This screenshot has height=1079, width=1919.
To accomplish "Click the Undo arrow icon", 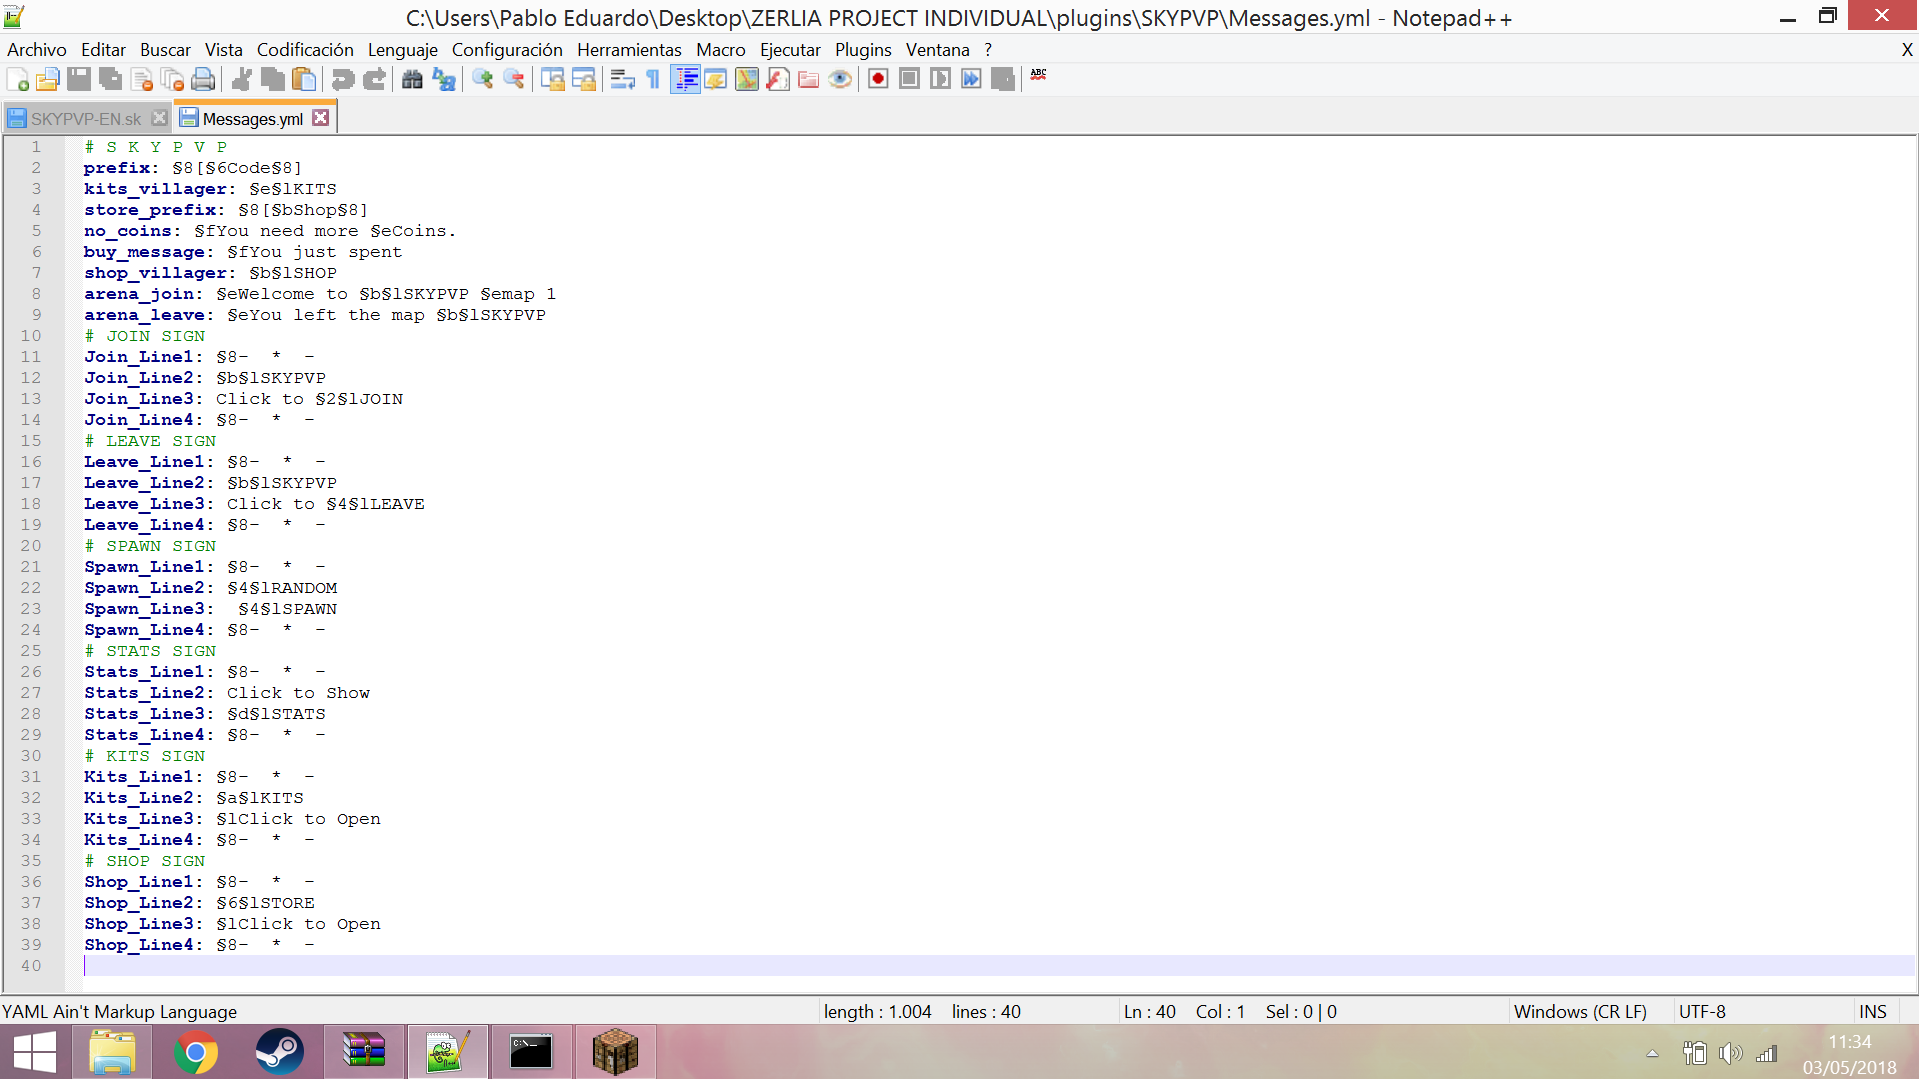I will [343, 80].
